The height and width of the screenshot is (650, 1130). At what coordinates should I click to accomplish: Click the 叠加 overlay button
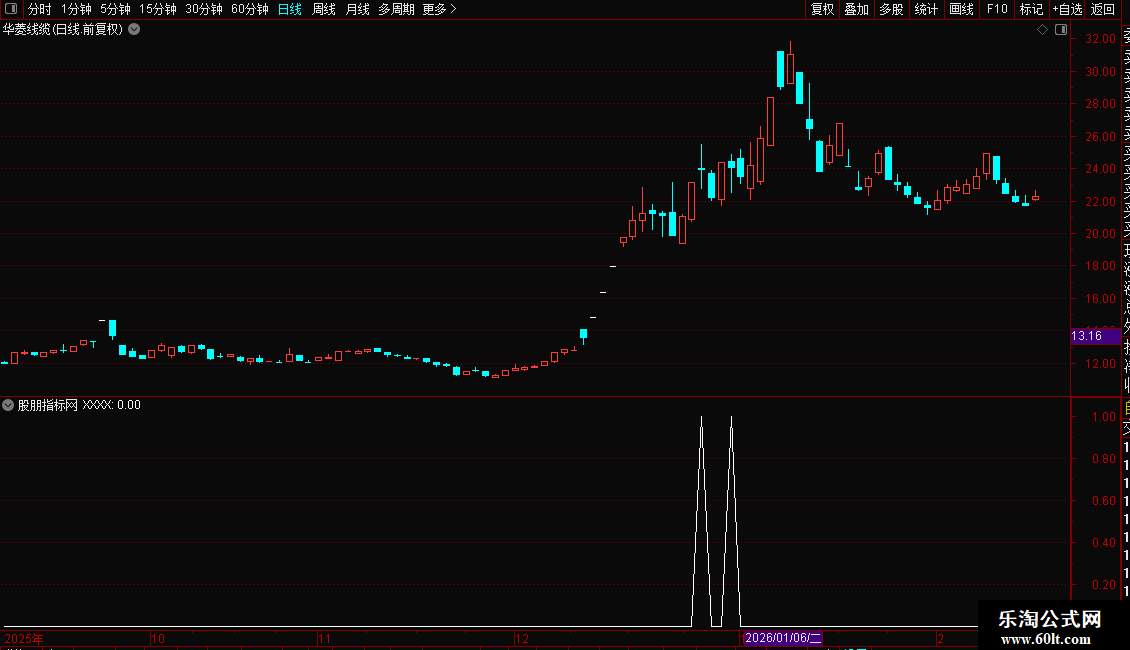857,9
